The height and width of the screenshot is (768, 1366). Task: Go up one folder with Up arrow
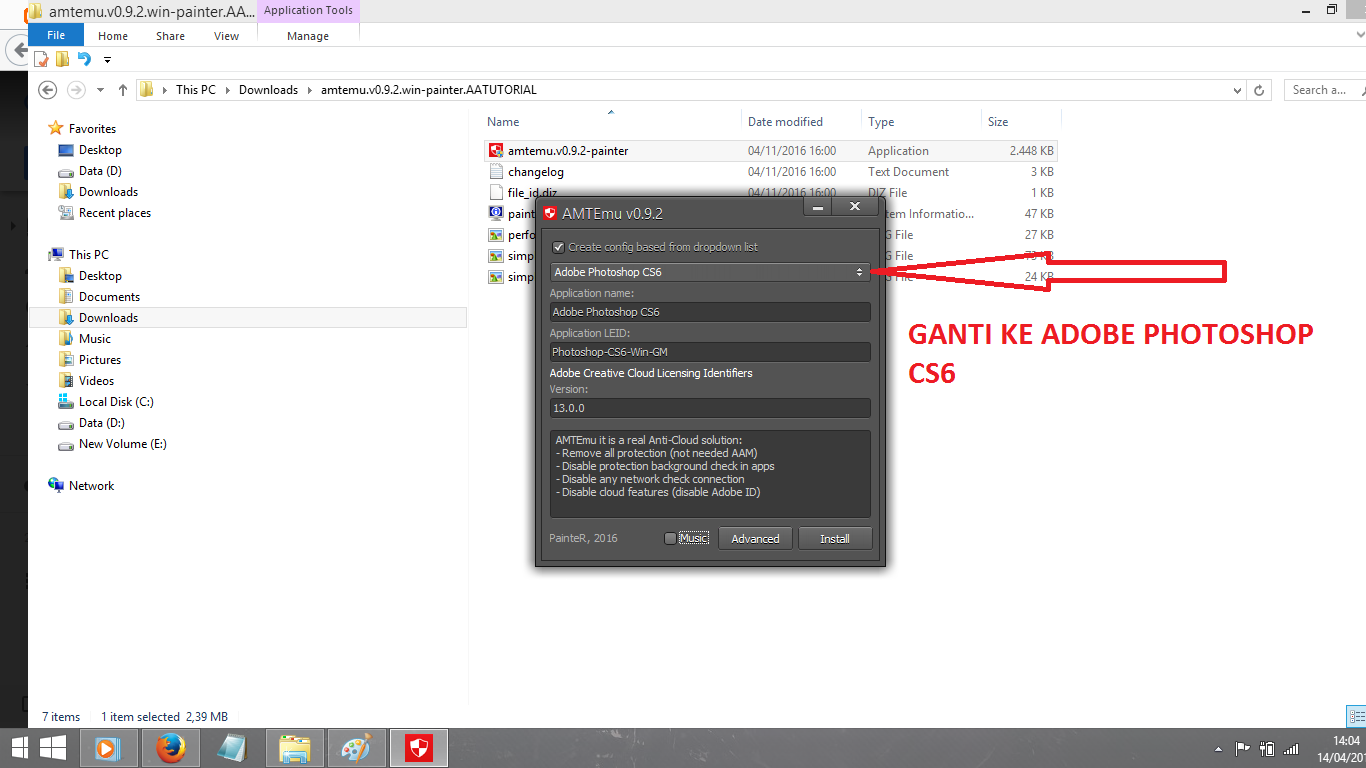pyautogui.click(x=123, y=90)
